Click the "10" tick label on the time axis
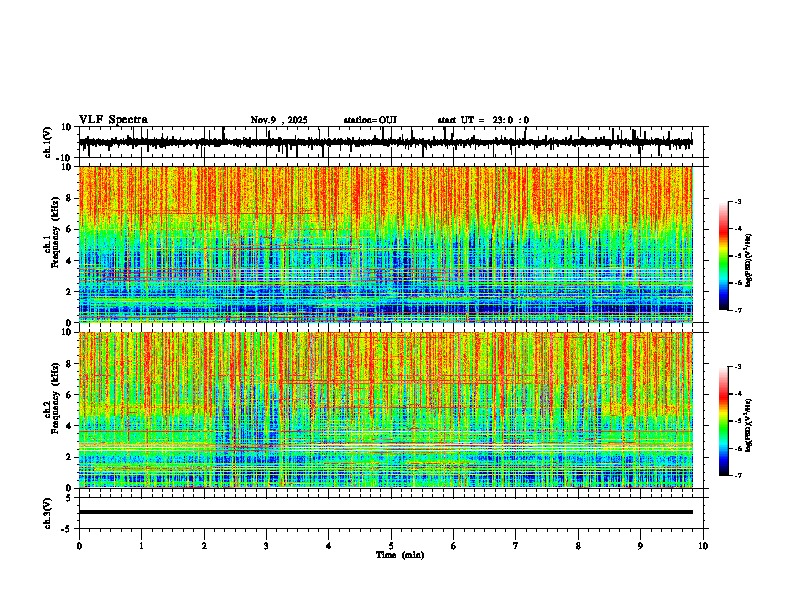Viewport: 792px width, 612px height. (x=703, y=546)
